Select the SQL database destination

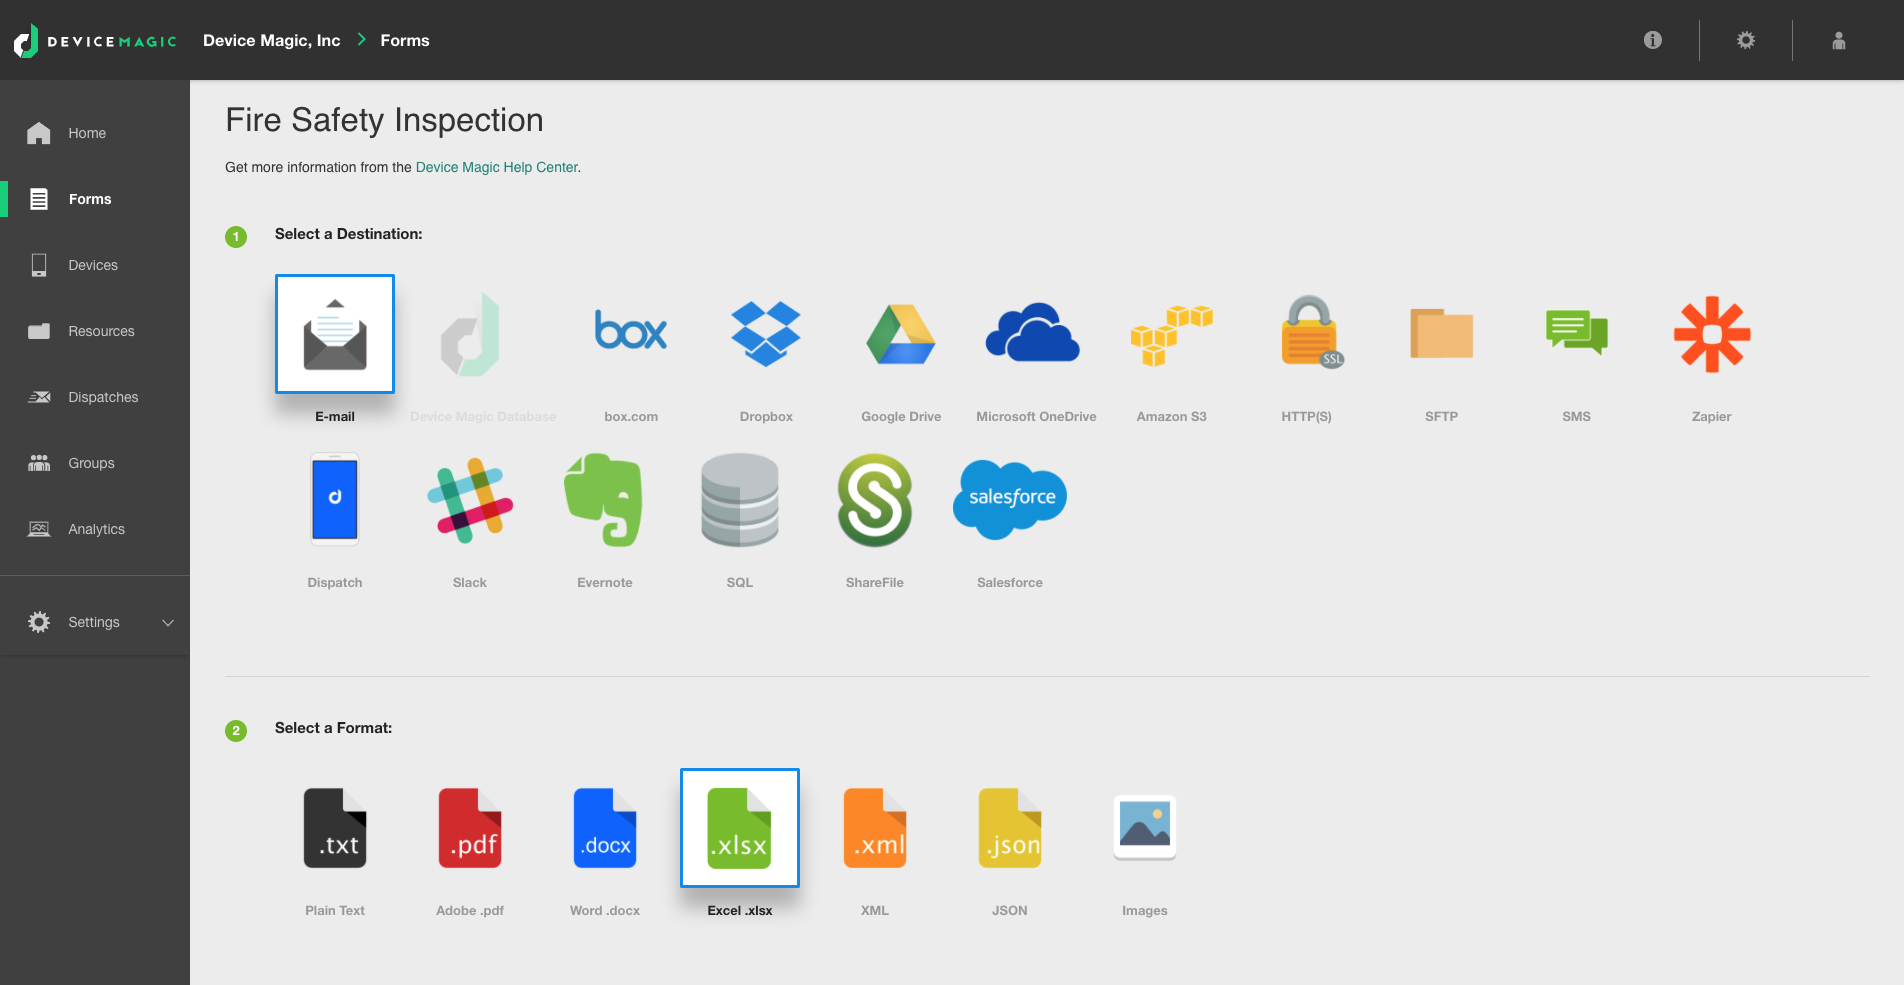tap(740, 500)
